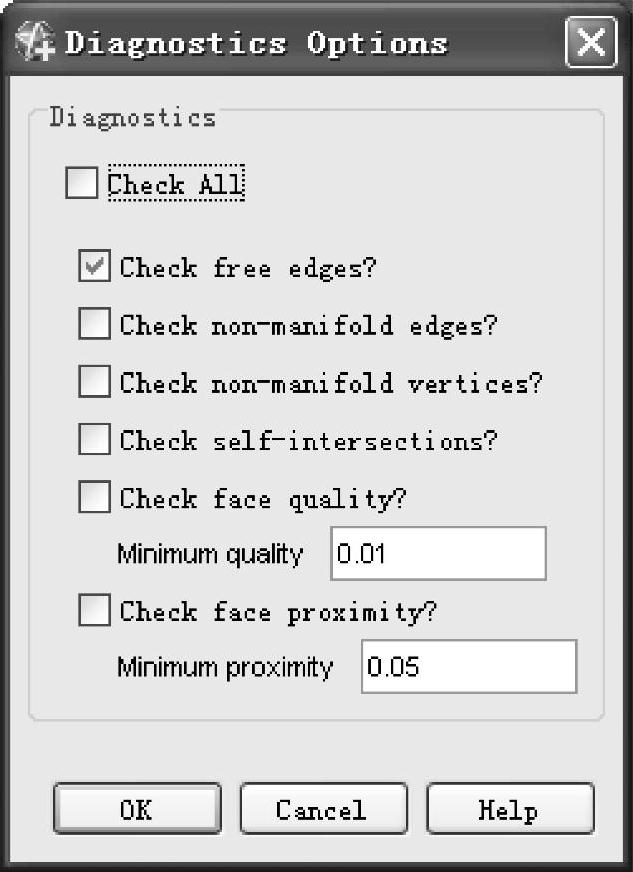
Task: Focus the Minimum proximity input field
Action: point(469,666)
